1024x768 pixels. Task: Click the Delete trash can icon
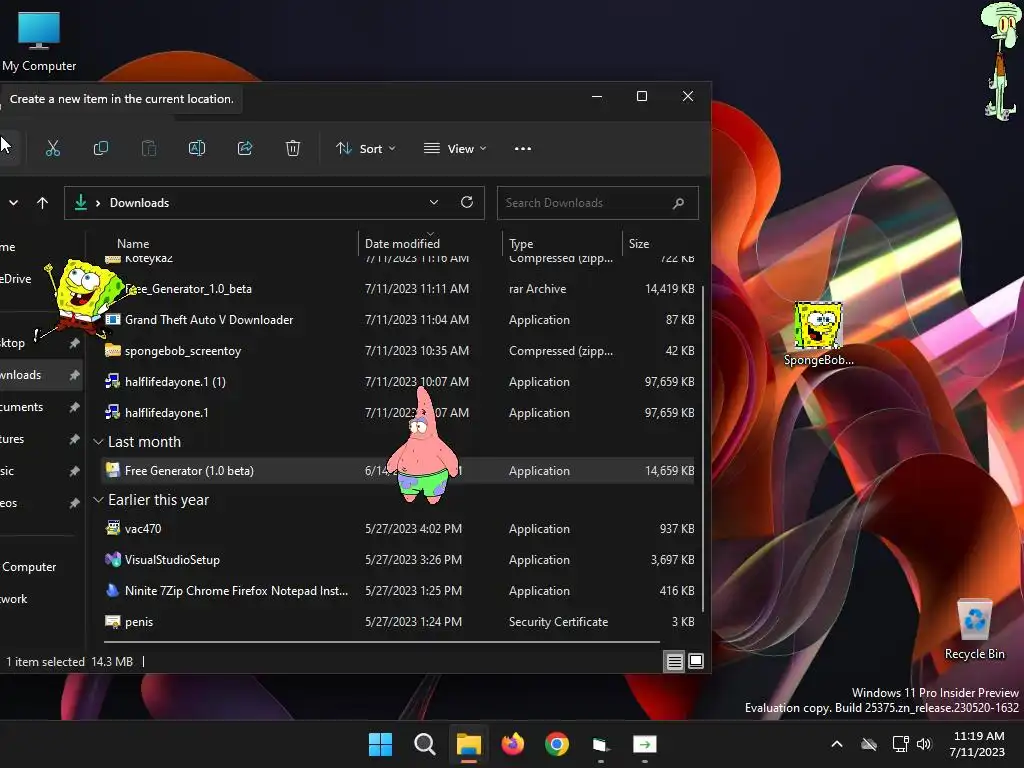[x=293, y=149]
